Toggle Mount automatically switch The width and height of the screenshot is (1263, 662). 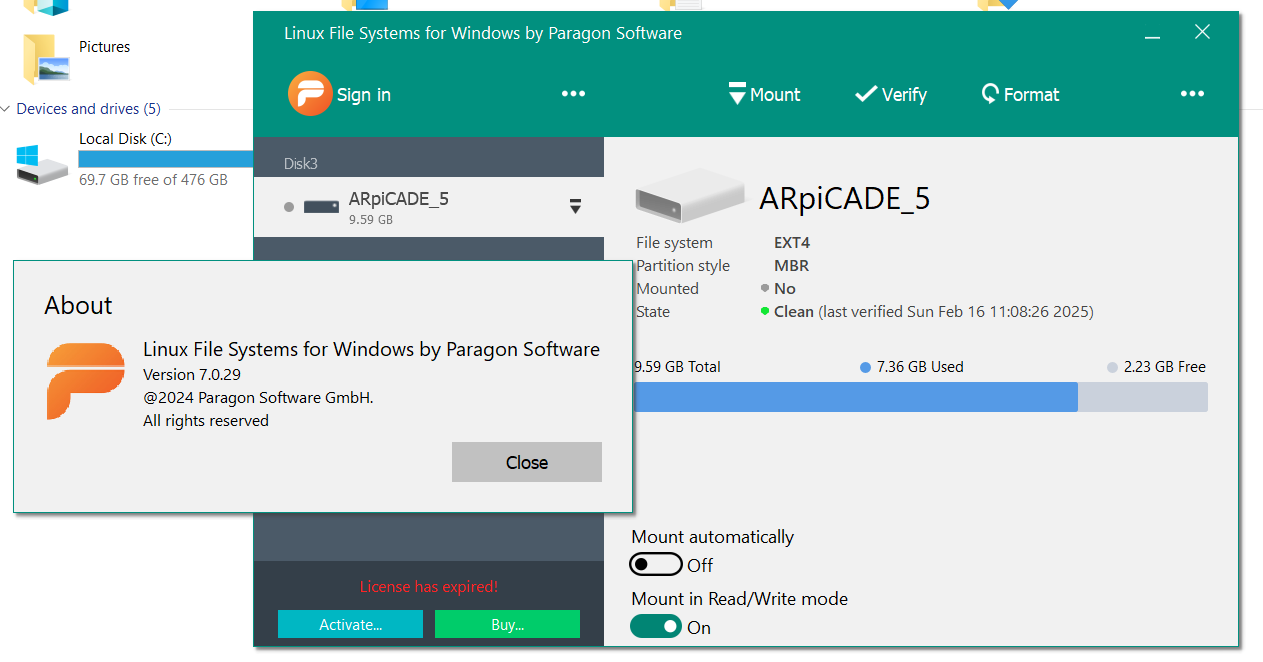(x=656, y=565)
